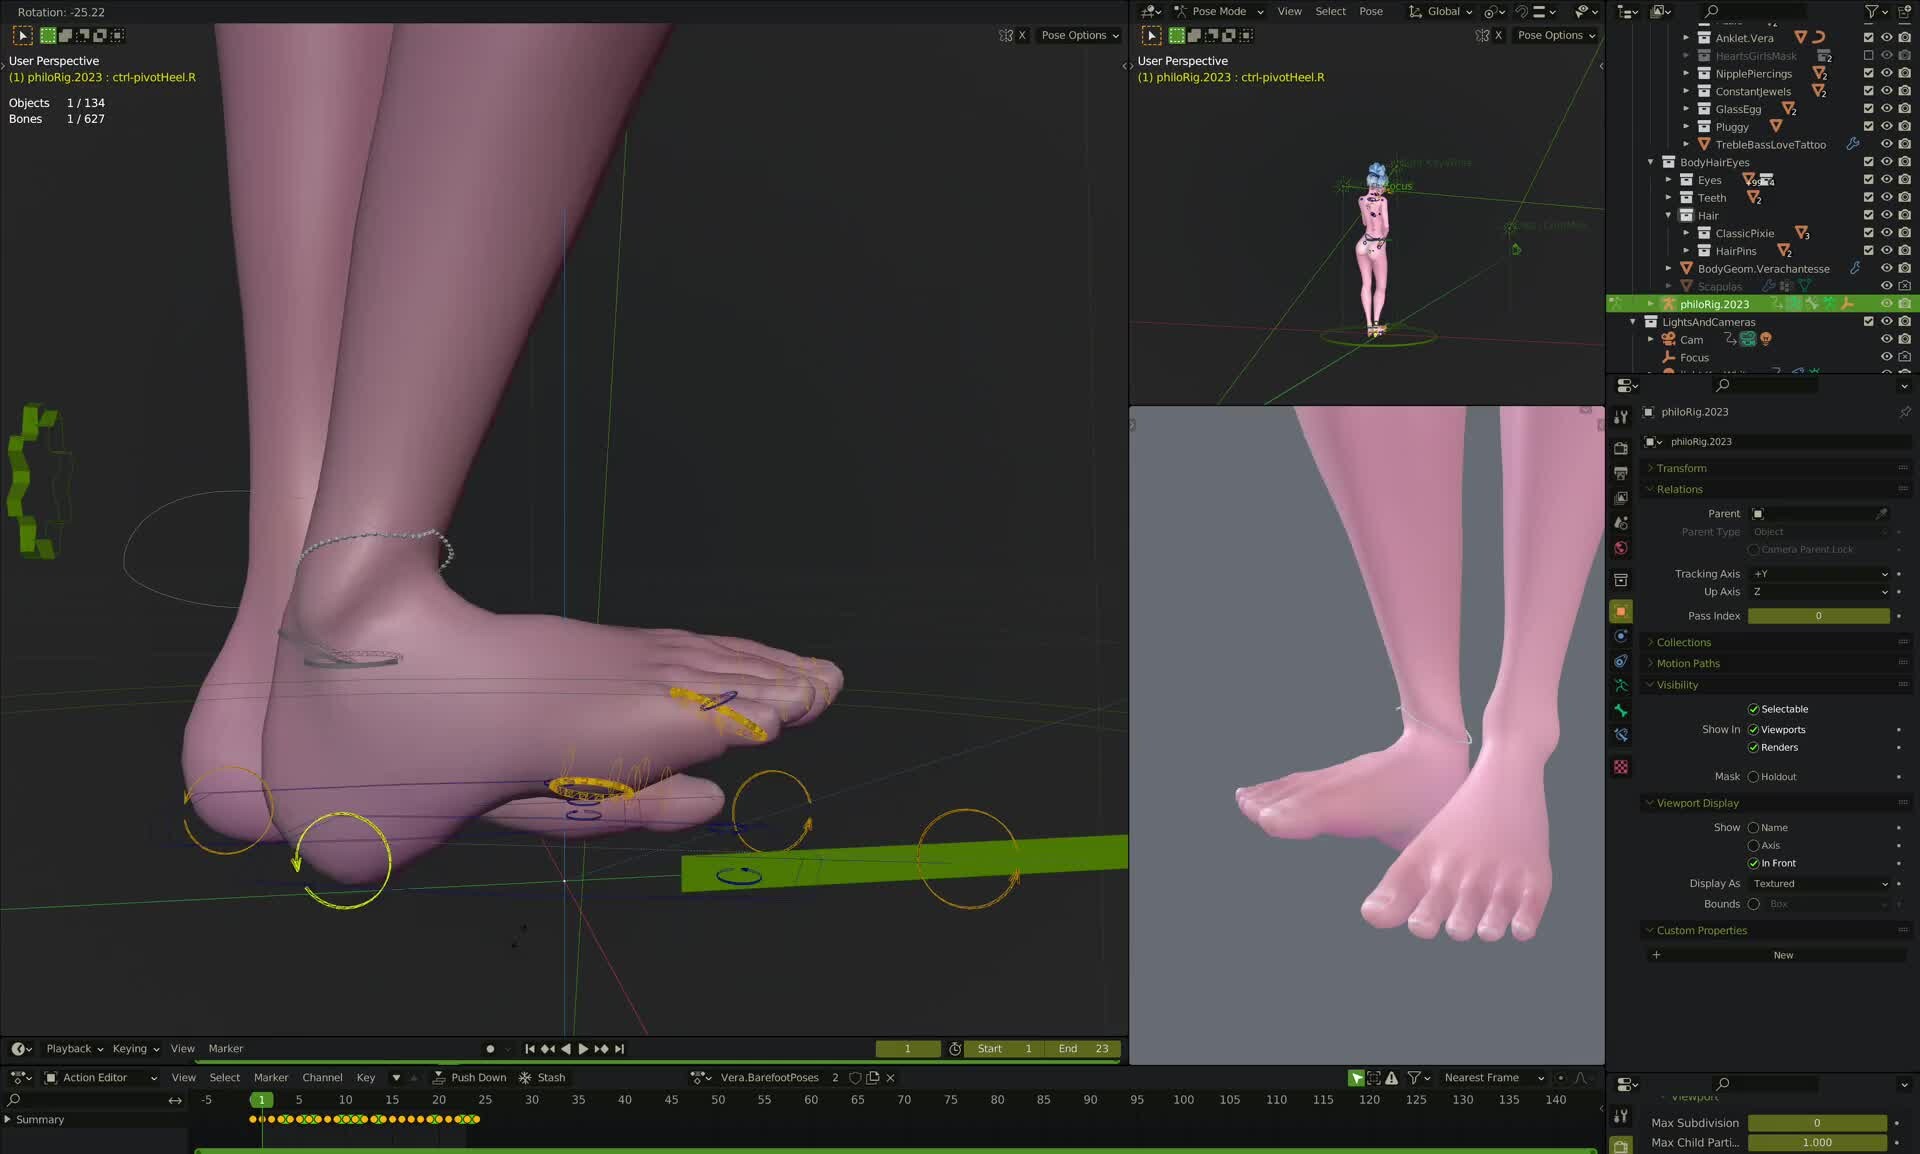Open the Texture Properties tab
This screenshot has height=1154, width=1920.
click(x=1621, y=766)
